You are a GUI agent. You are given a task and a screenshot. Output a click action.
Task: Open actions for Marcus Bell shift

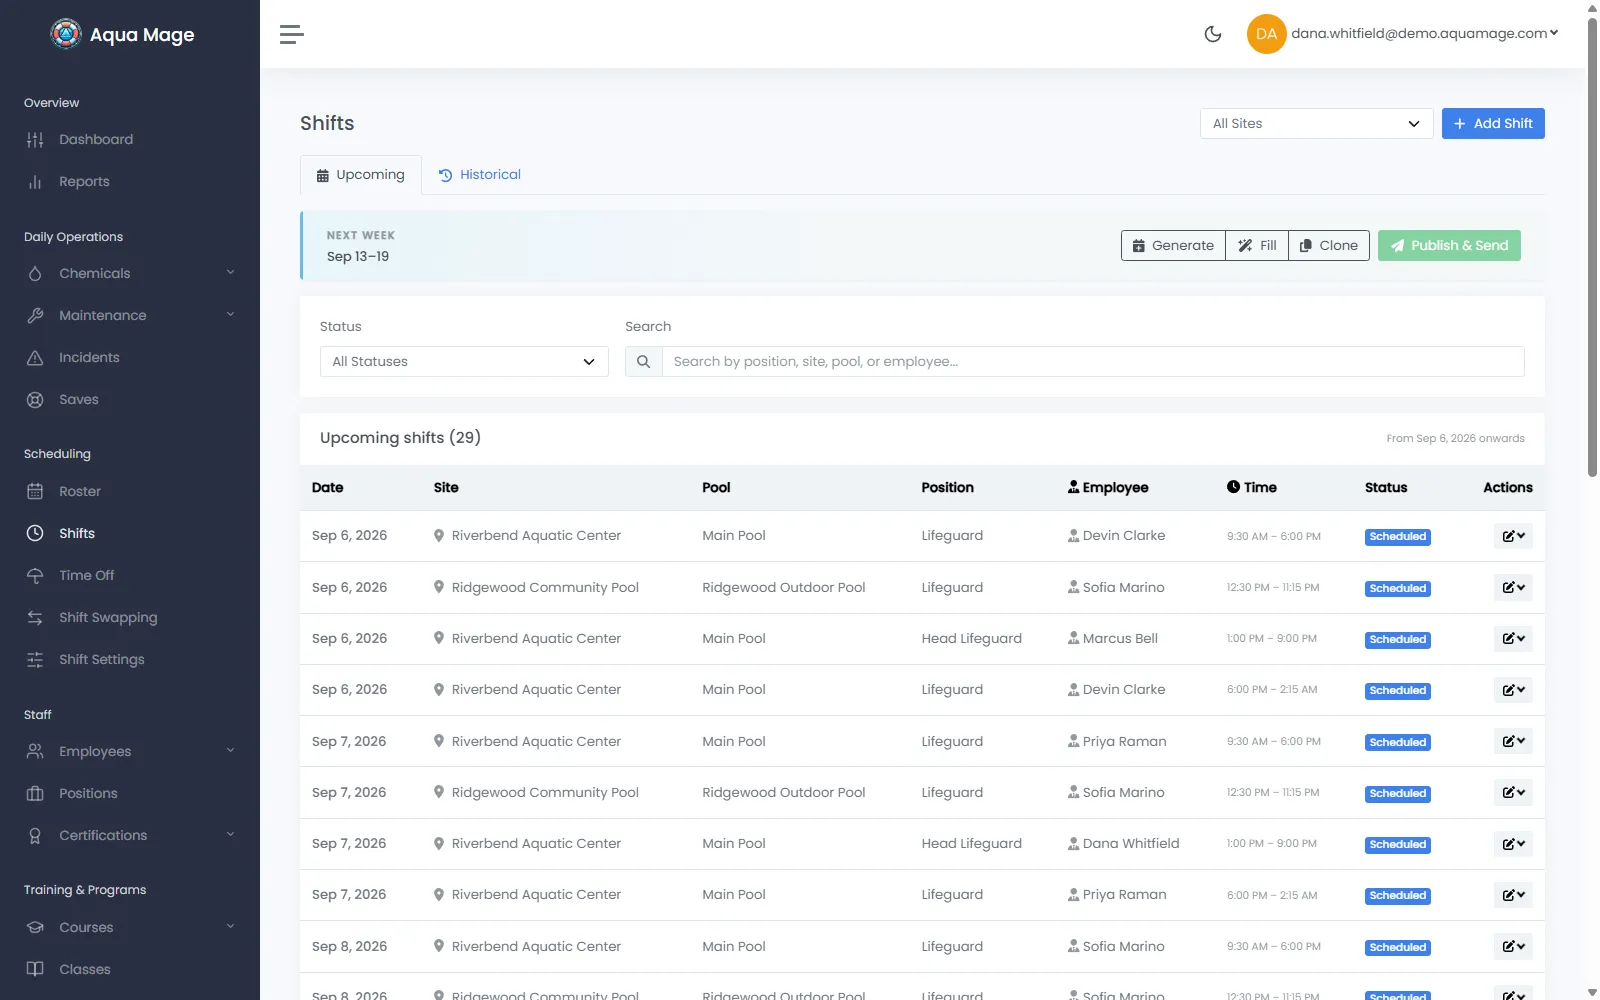[x=1513, y=639]
